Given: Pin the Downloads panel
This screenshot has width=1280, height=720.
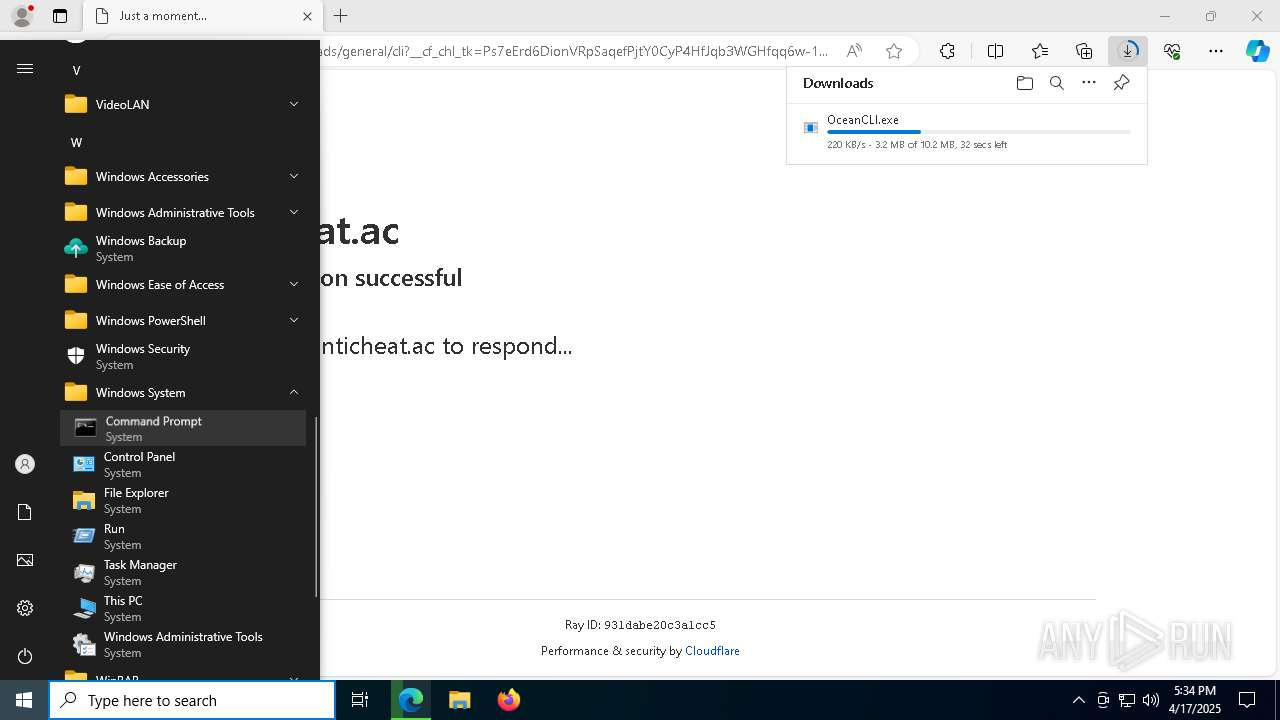Looking at the screenshot, I should click(1121, 83).
